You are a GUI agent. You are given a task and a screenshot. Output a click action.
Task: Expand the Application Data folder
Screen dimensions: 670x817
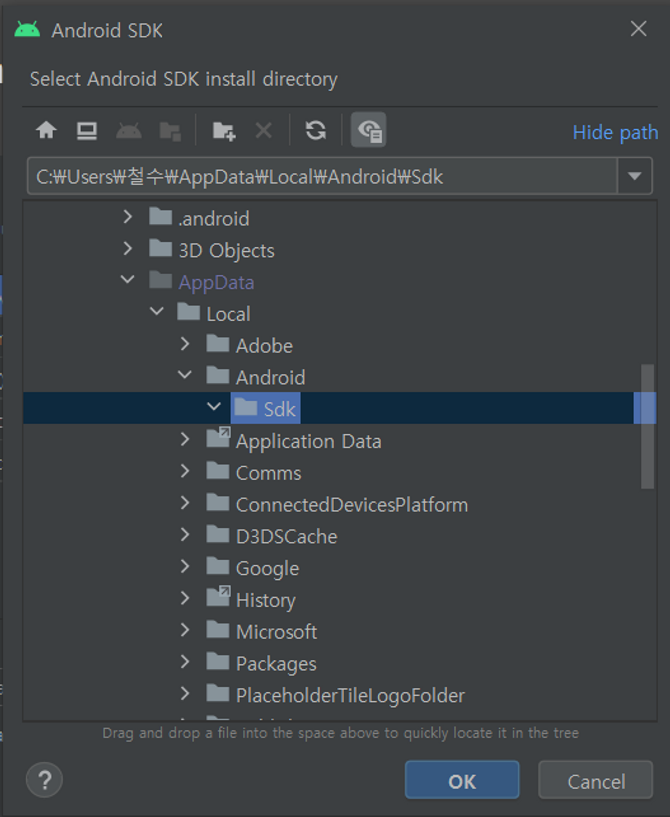coord(185,439)
